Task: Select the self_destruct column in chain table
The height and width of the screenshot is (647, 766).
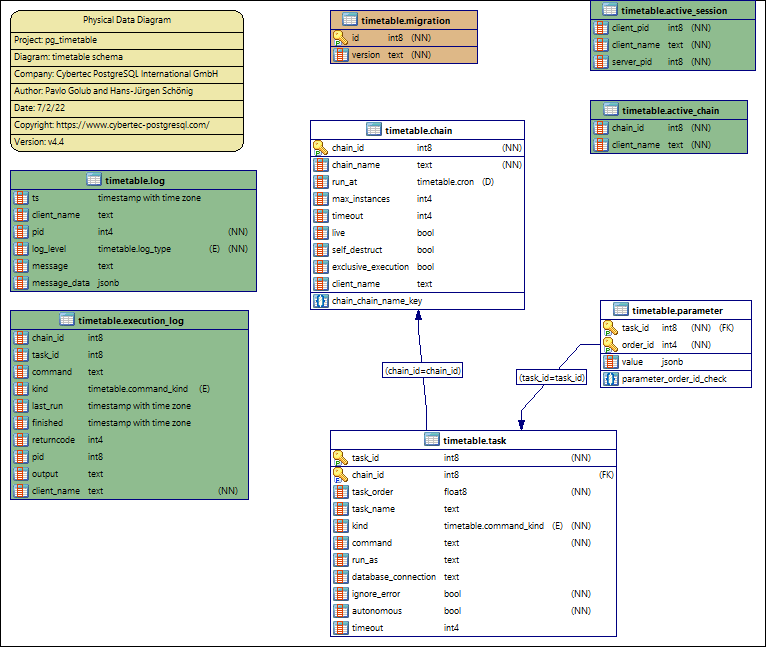Action: [357, 250]
